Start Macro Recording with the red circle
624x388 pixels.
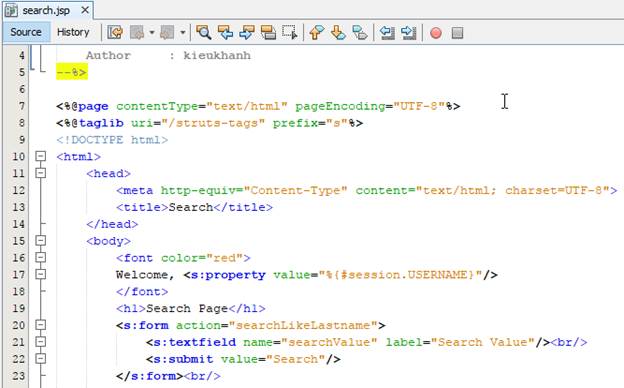tap(436, 33)
